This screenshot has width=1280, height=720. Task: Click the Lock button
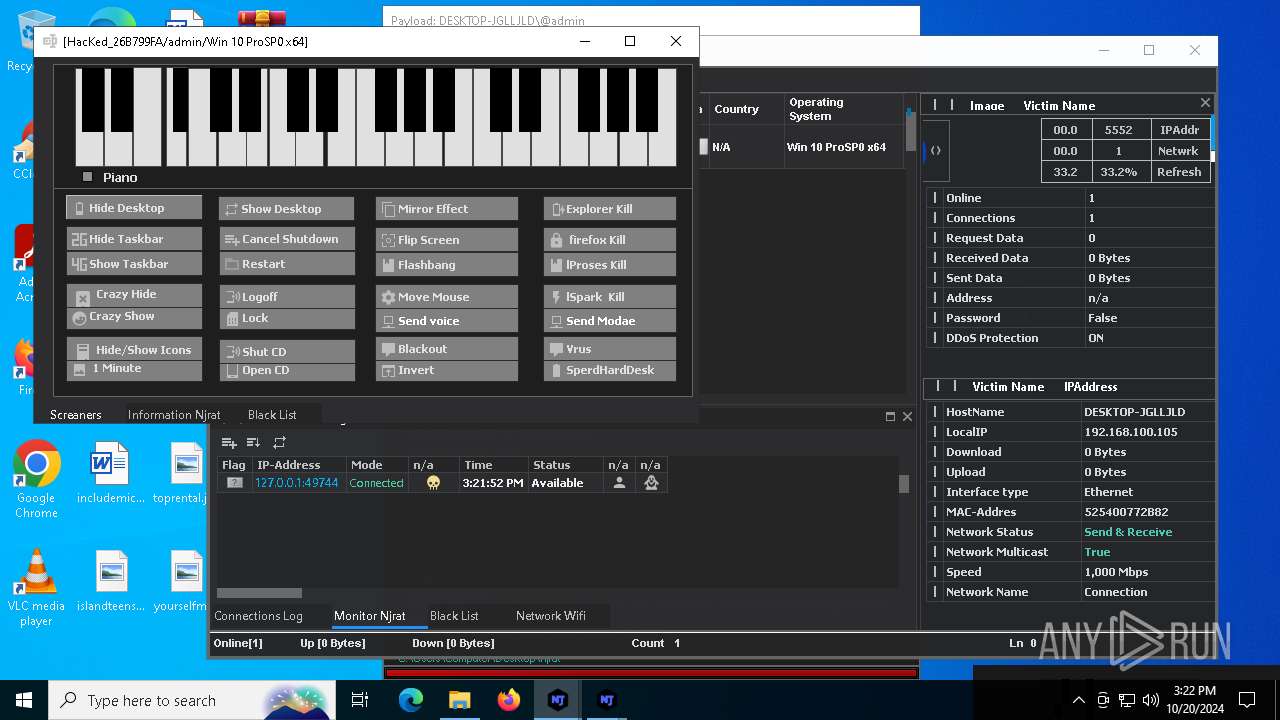pos(286,318)
